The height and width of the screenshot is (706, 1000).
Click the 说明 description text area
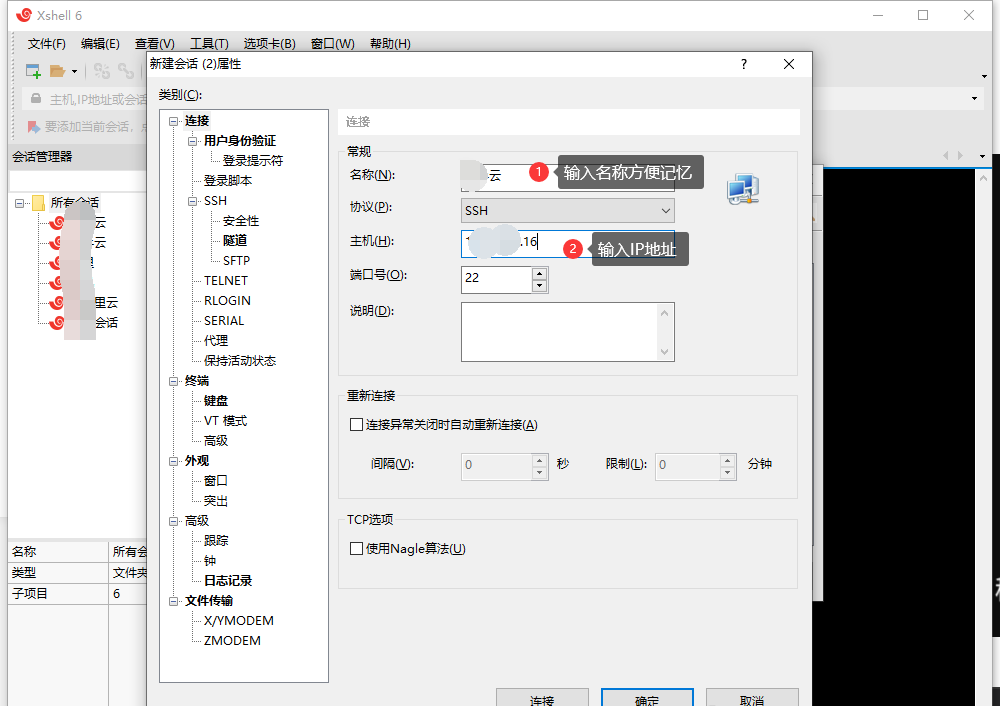(x=568, y=332)
